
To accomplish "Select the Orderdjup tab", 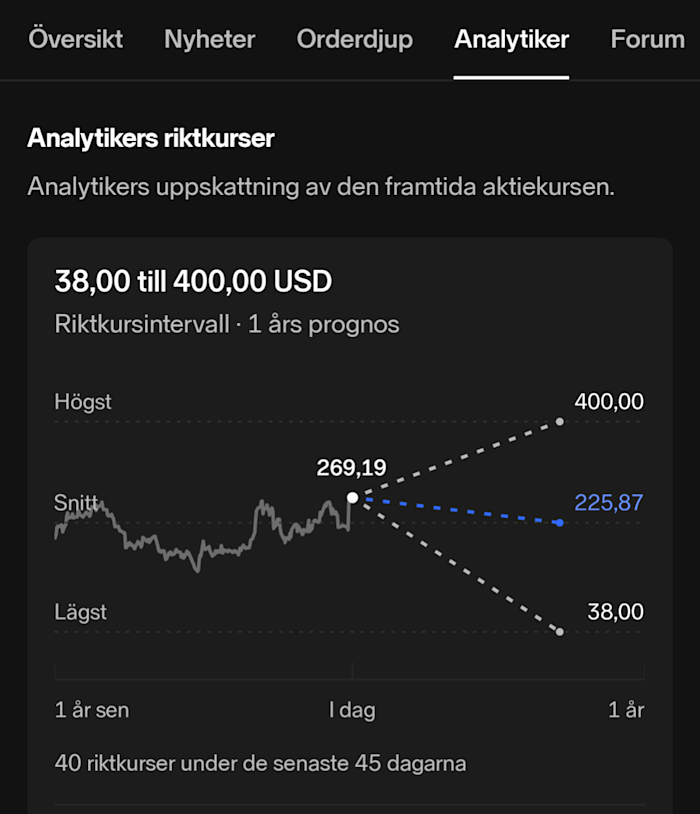I will point(353,39).
